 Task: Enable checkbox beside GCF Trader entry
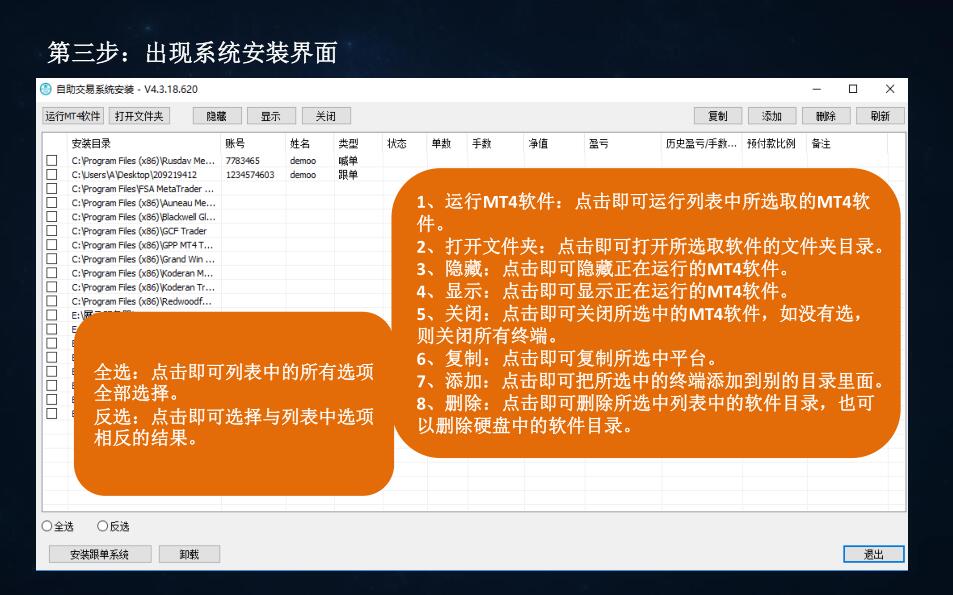click(x=52, y=230)
